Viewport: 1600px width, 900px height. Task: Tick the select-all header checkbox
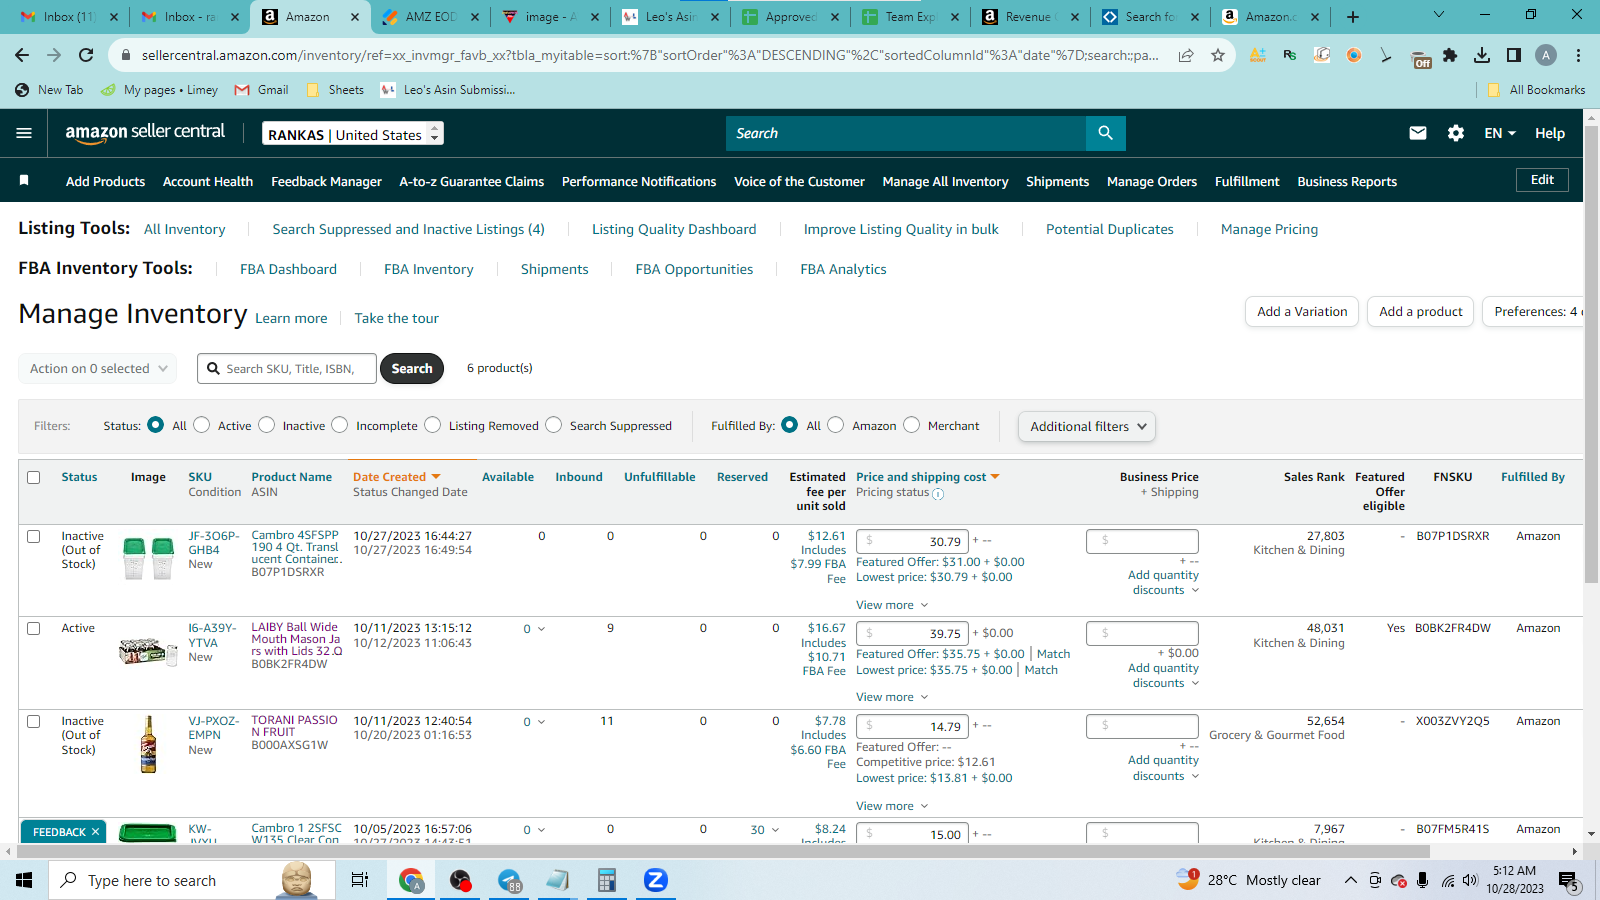[33, 477]
